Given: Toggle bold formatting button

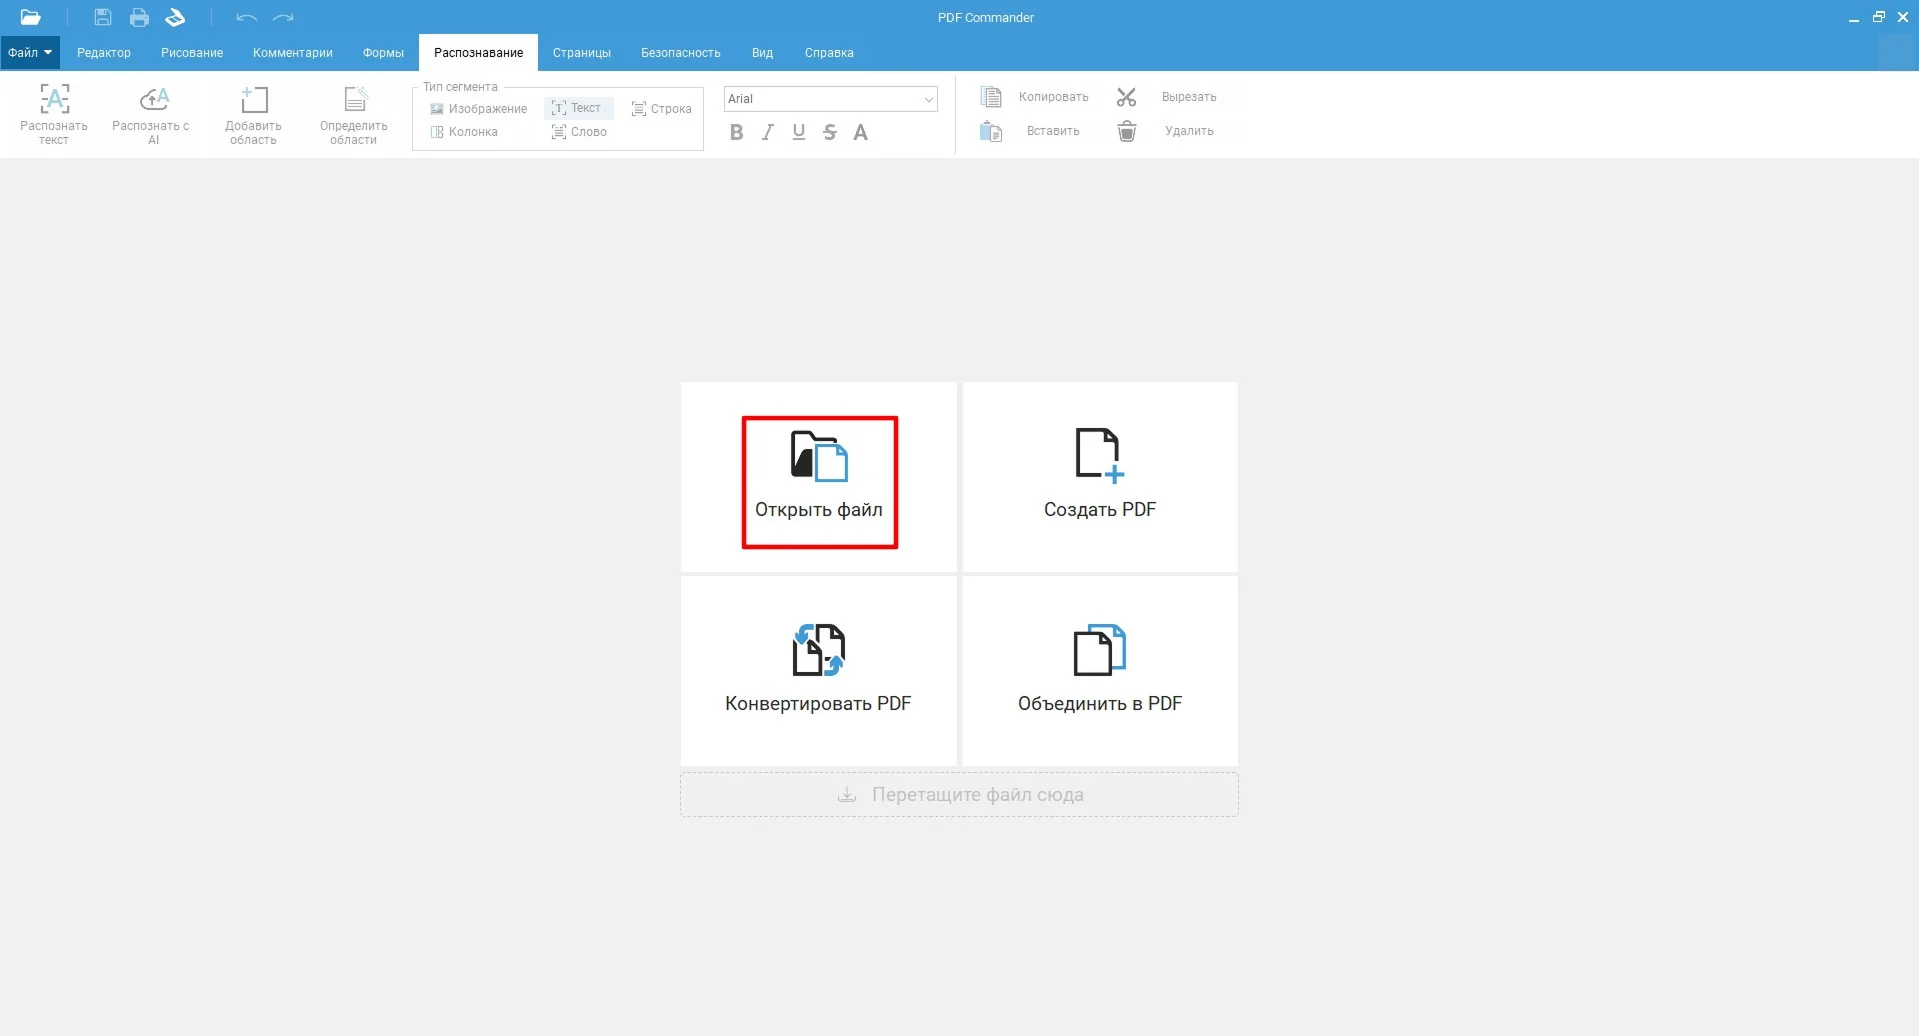Looking at the screenshot, I should 736,132.
